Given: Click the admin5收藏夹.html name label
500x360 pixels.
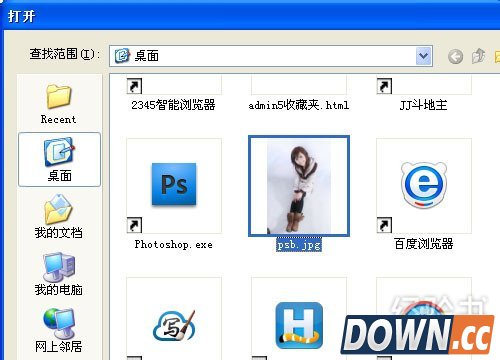Looking at the screenshot, I should click(x=299, y=105).
